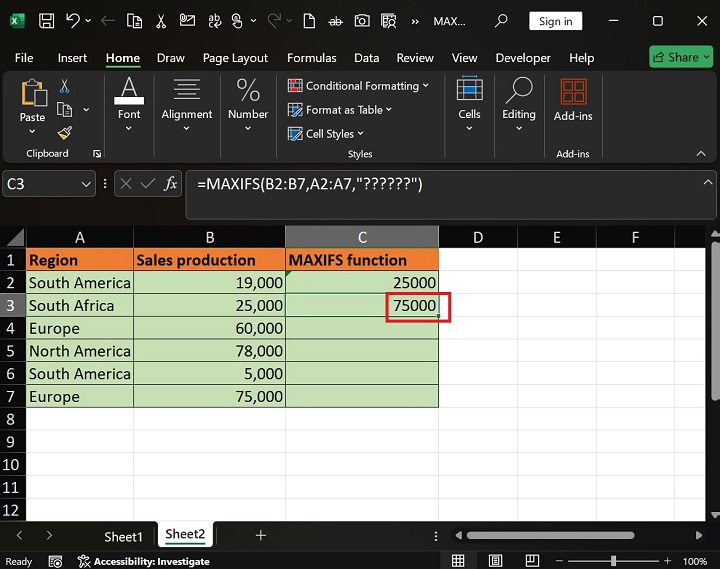
Task: Click the green Share button
Action: coord(680,57)
